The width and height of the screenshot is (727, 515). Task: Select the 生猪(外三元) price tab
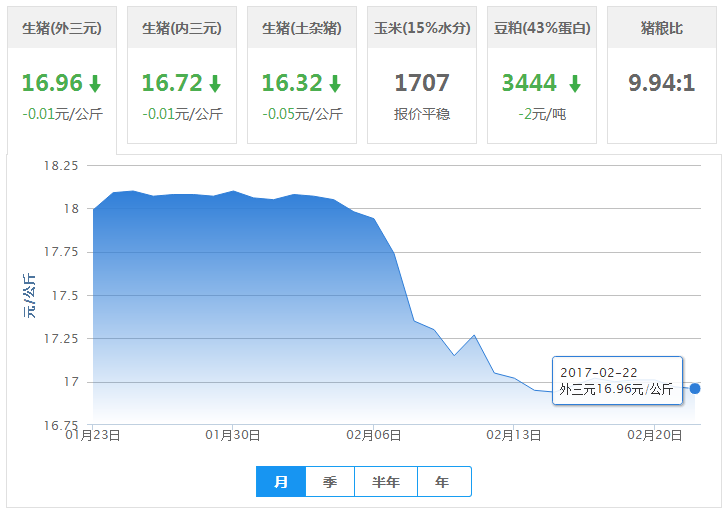tap(62, 28)
